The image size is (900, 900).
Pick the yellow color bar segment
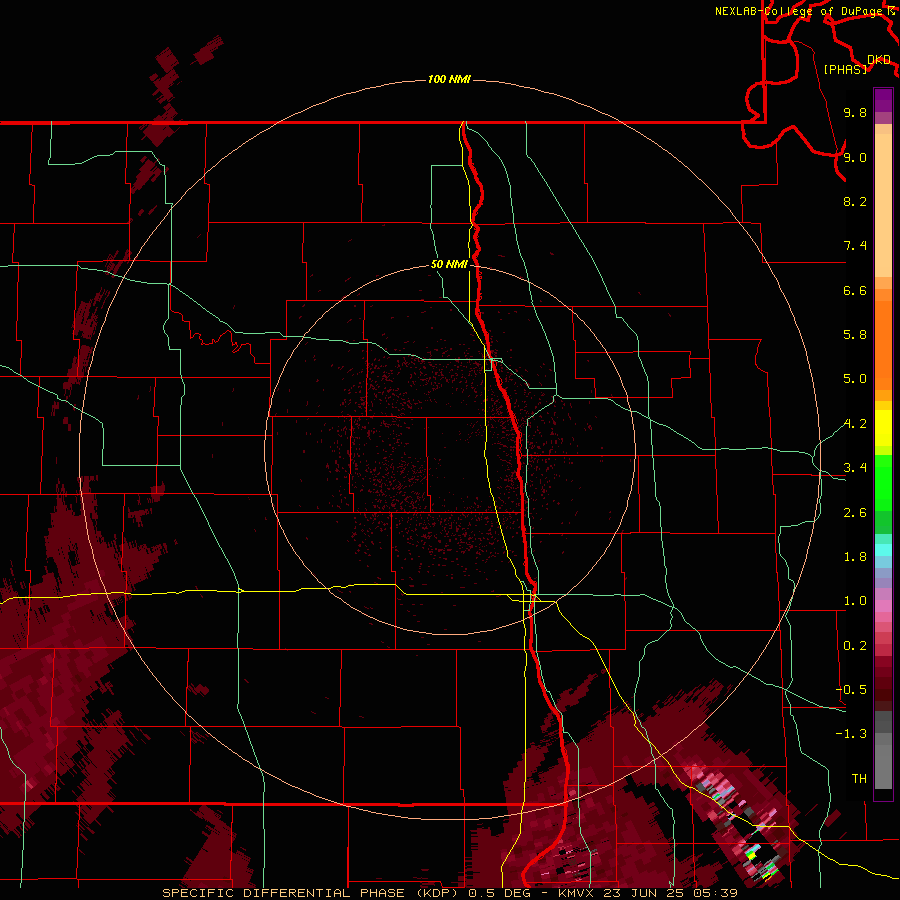coord(883,428)
